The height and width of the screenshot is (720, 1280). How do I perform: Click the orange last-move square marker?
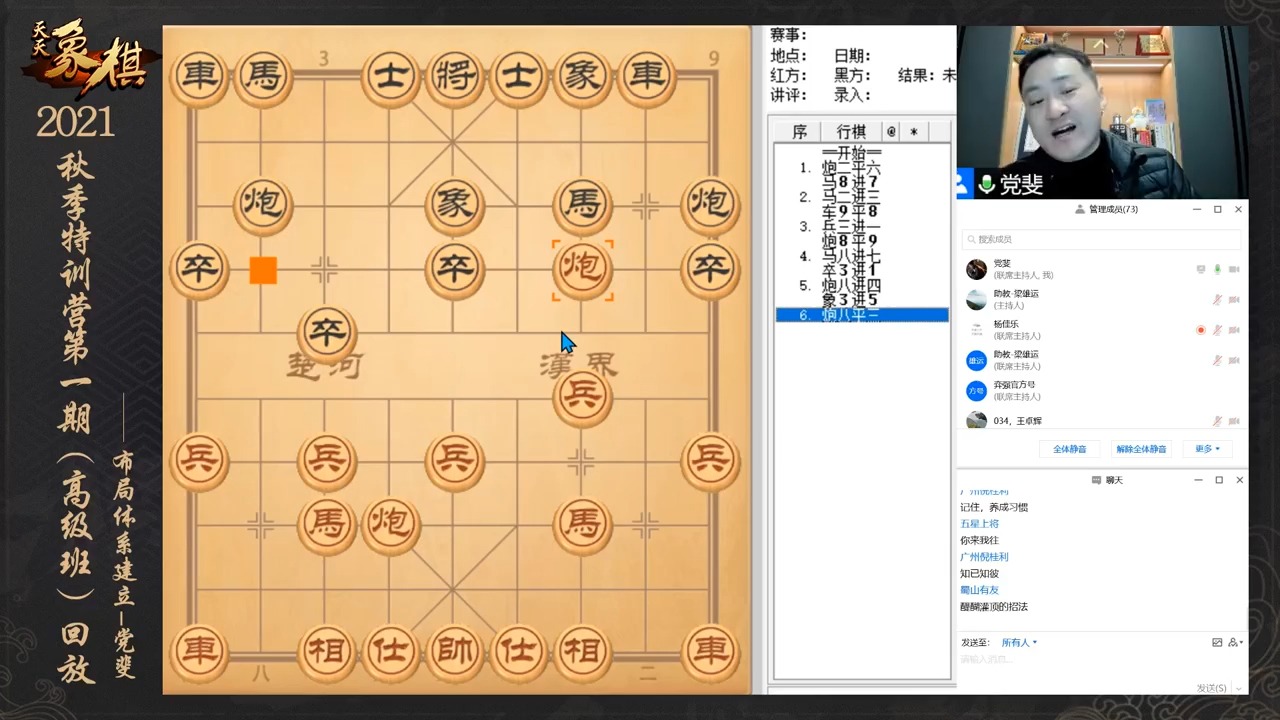coord(263,270)
